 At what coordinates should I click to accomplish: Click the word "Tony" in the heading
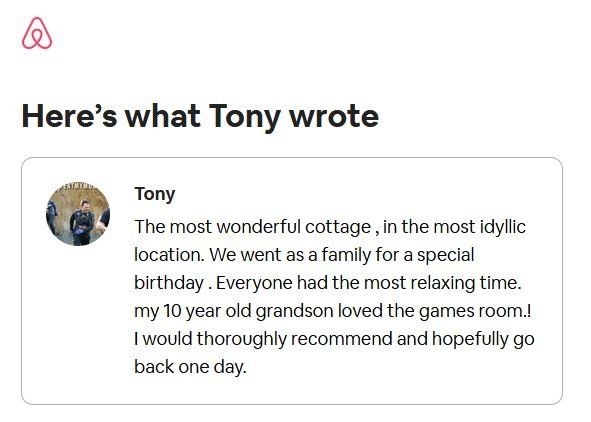[244, 118]
